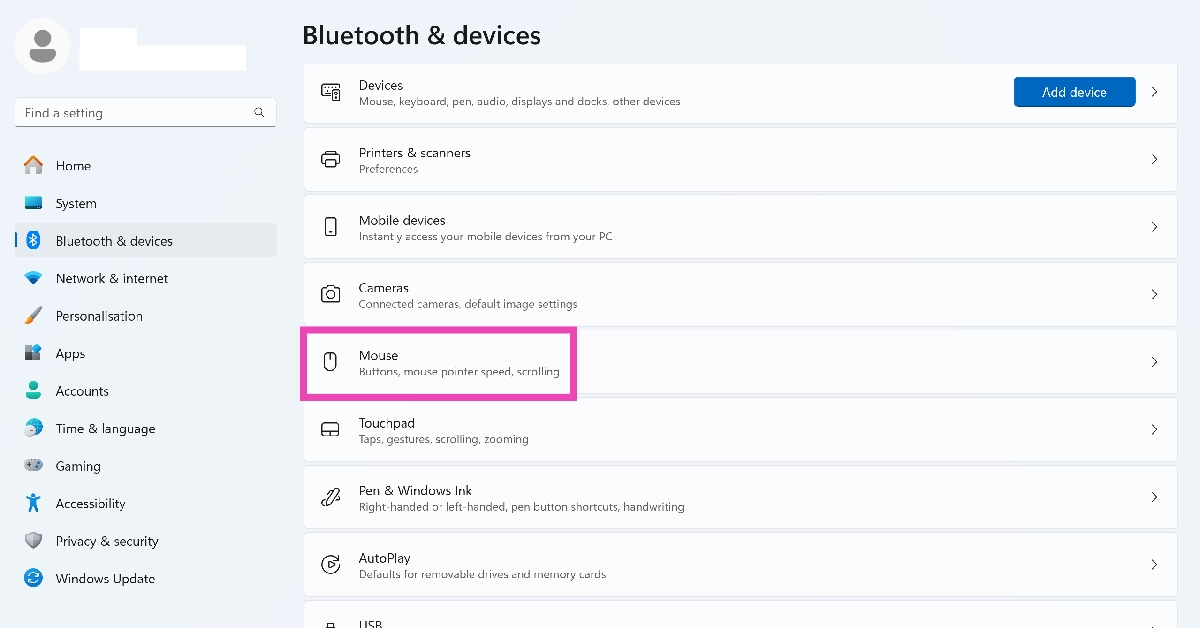The image size is (1200, 628).
Task: Click the Cameras icon
Action: point(330,294)
